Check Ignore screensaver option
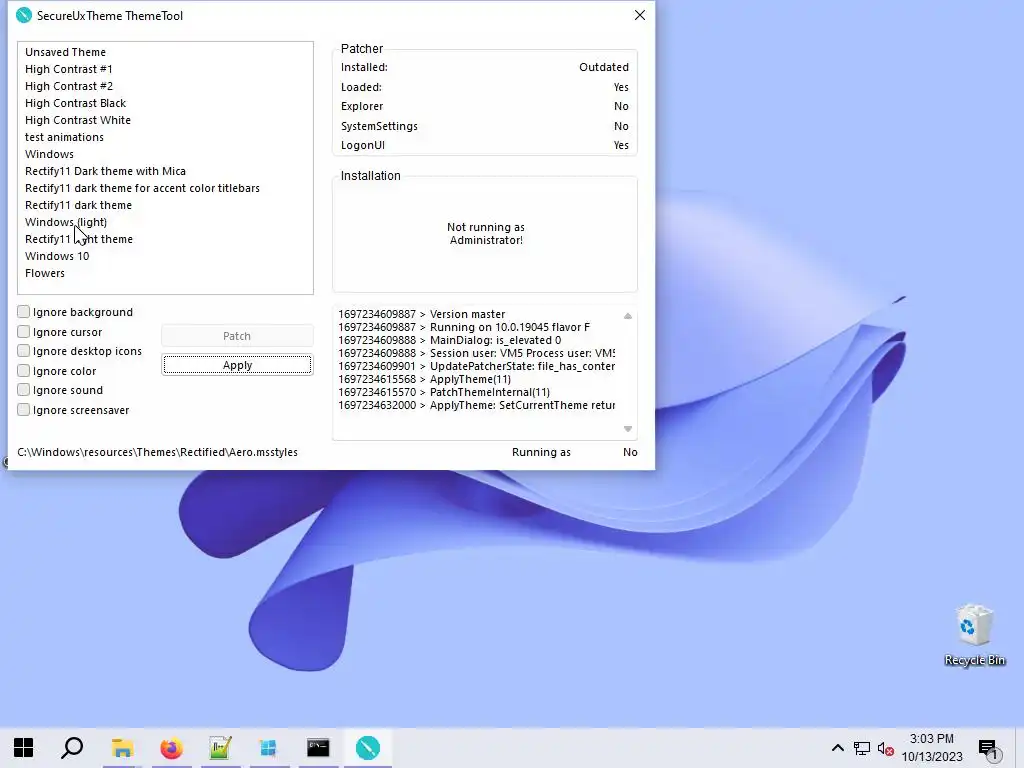The image size is (1024, 768). [x=24, y=409]
